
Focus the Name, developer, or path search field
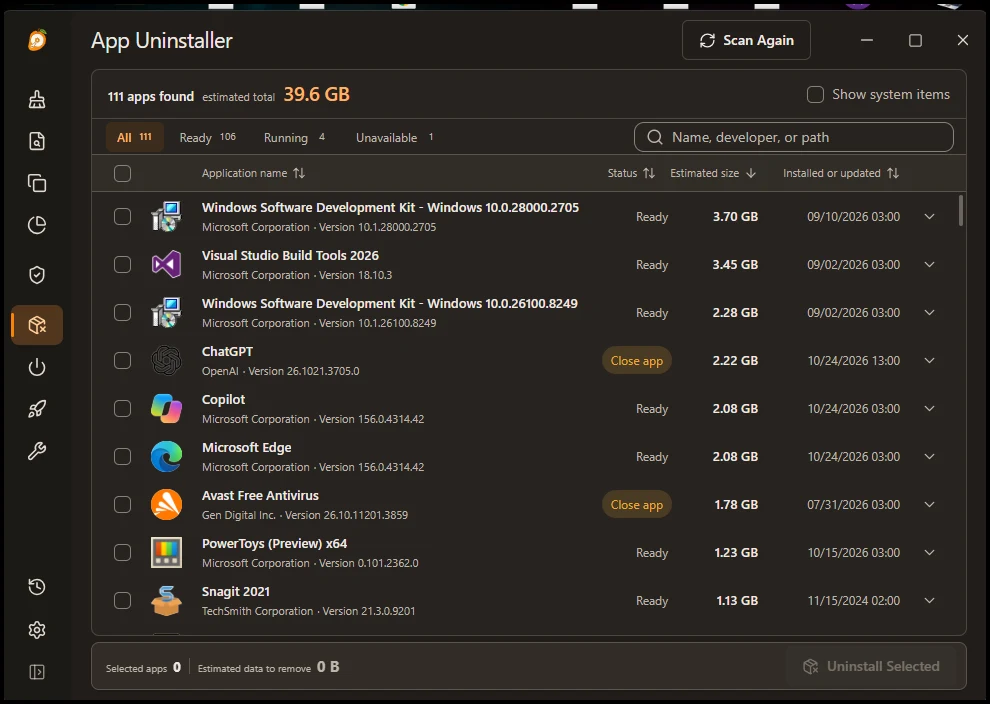pyautogui.click(x=794, y=137)
